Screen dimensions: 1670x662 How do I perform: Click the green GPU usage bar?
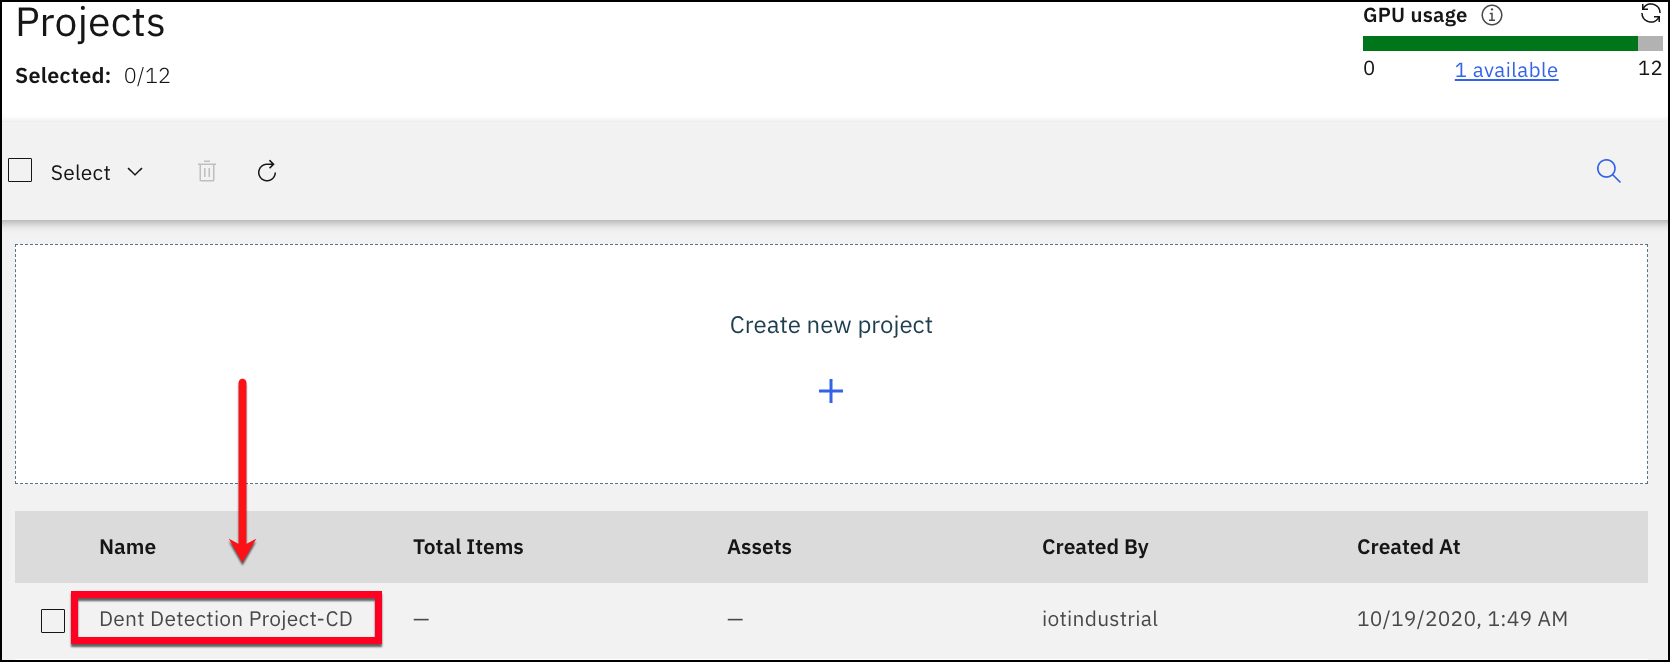click(1500, 43)
